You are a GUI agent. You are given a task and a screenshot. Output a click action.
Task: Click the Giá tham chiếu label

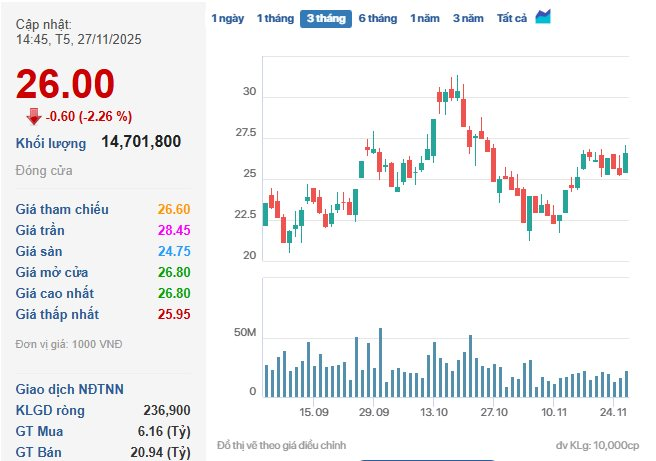pos(62,209)
